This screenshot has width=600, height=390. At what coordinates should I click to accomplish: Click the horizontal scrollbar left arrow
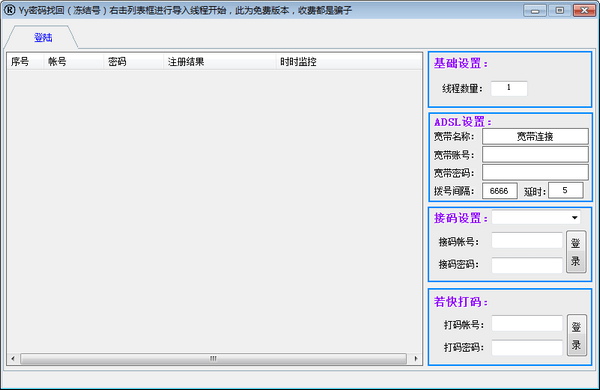coord(13,359)
